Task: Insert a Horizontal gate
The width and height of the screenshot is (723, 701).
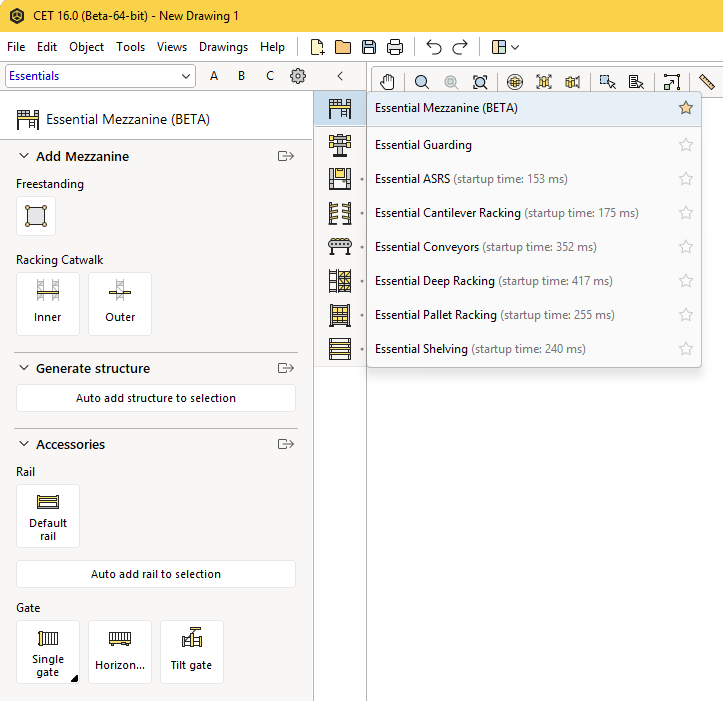Action: (120, 652)
